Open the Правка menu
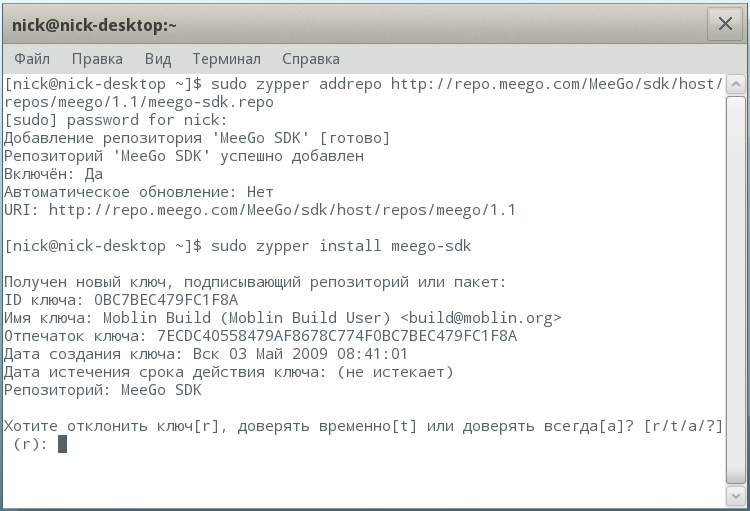Viewport: 750px width, 511px height. click(97, 59)
